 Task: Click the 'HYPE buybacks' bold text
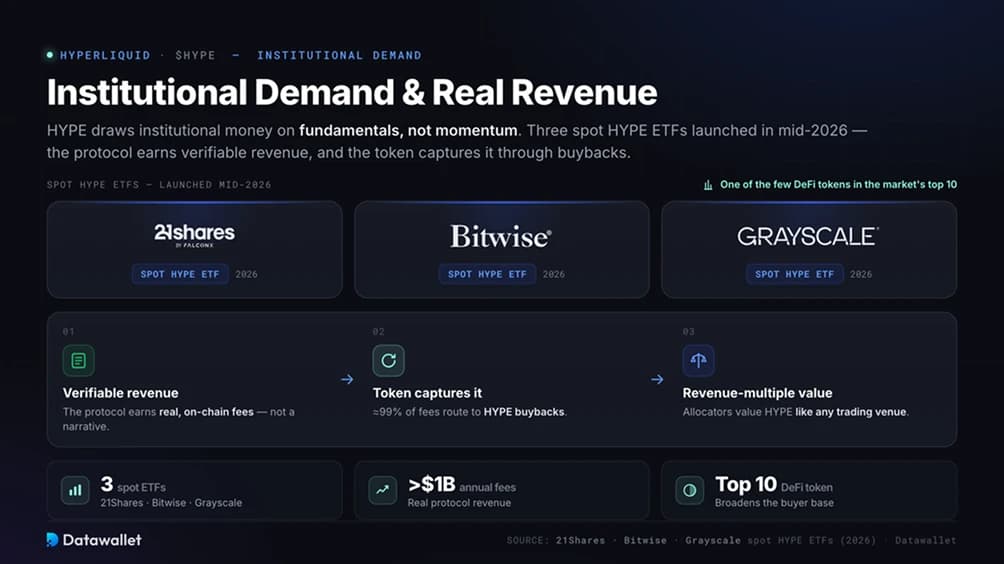tap(524, 412)
